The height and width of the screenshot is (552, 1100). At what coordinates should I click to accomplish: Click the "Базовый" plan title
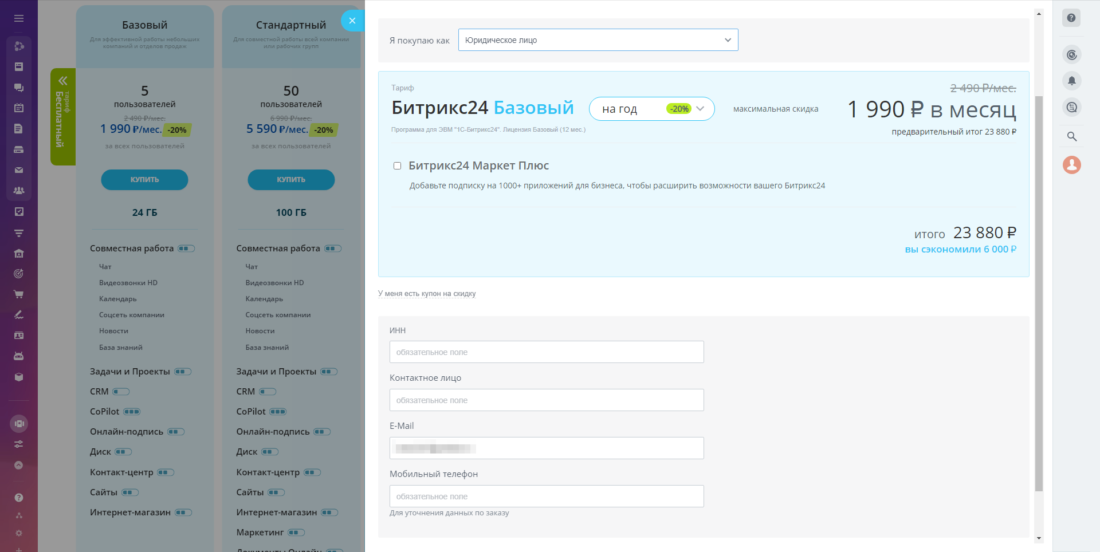click(x=145, y=26)
